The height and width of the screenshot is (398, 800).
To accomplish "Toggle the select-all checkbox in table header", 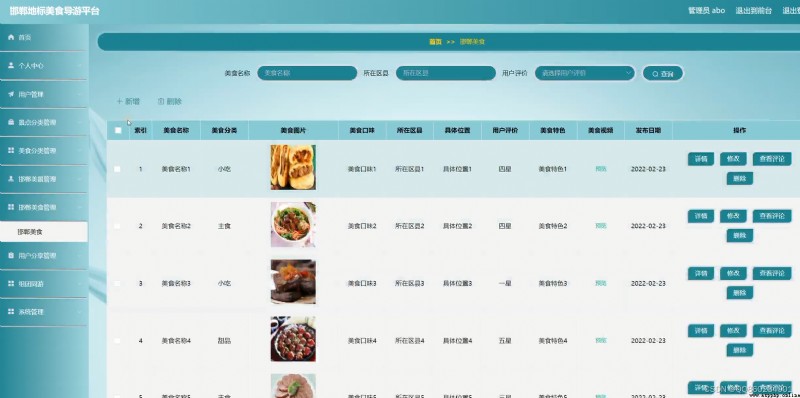I will pyautogui.click(x=118, y=130).
